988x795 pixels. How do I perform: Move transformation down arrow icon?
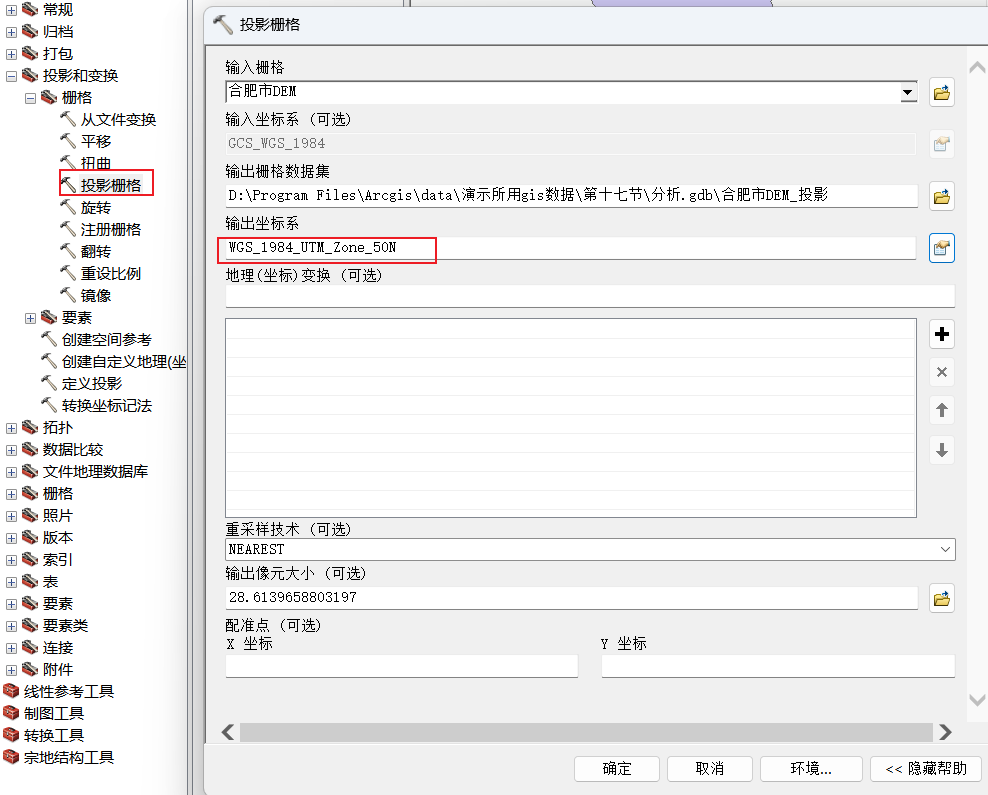(x=941, y=450)
